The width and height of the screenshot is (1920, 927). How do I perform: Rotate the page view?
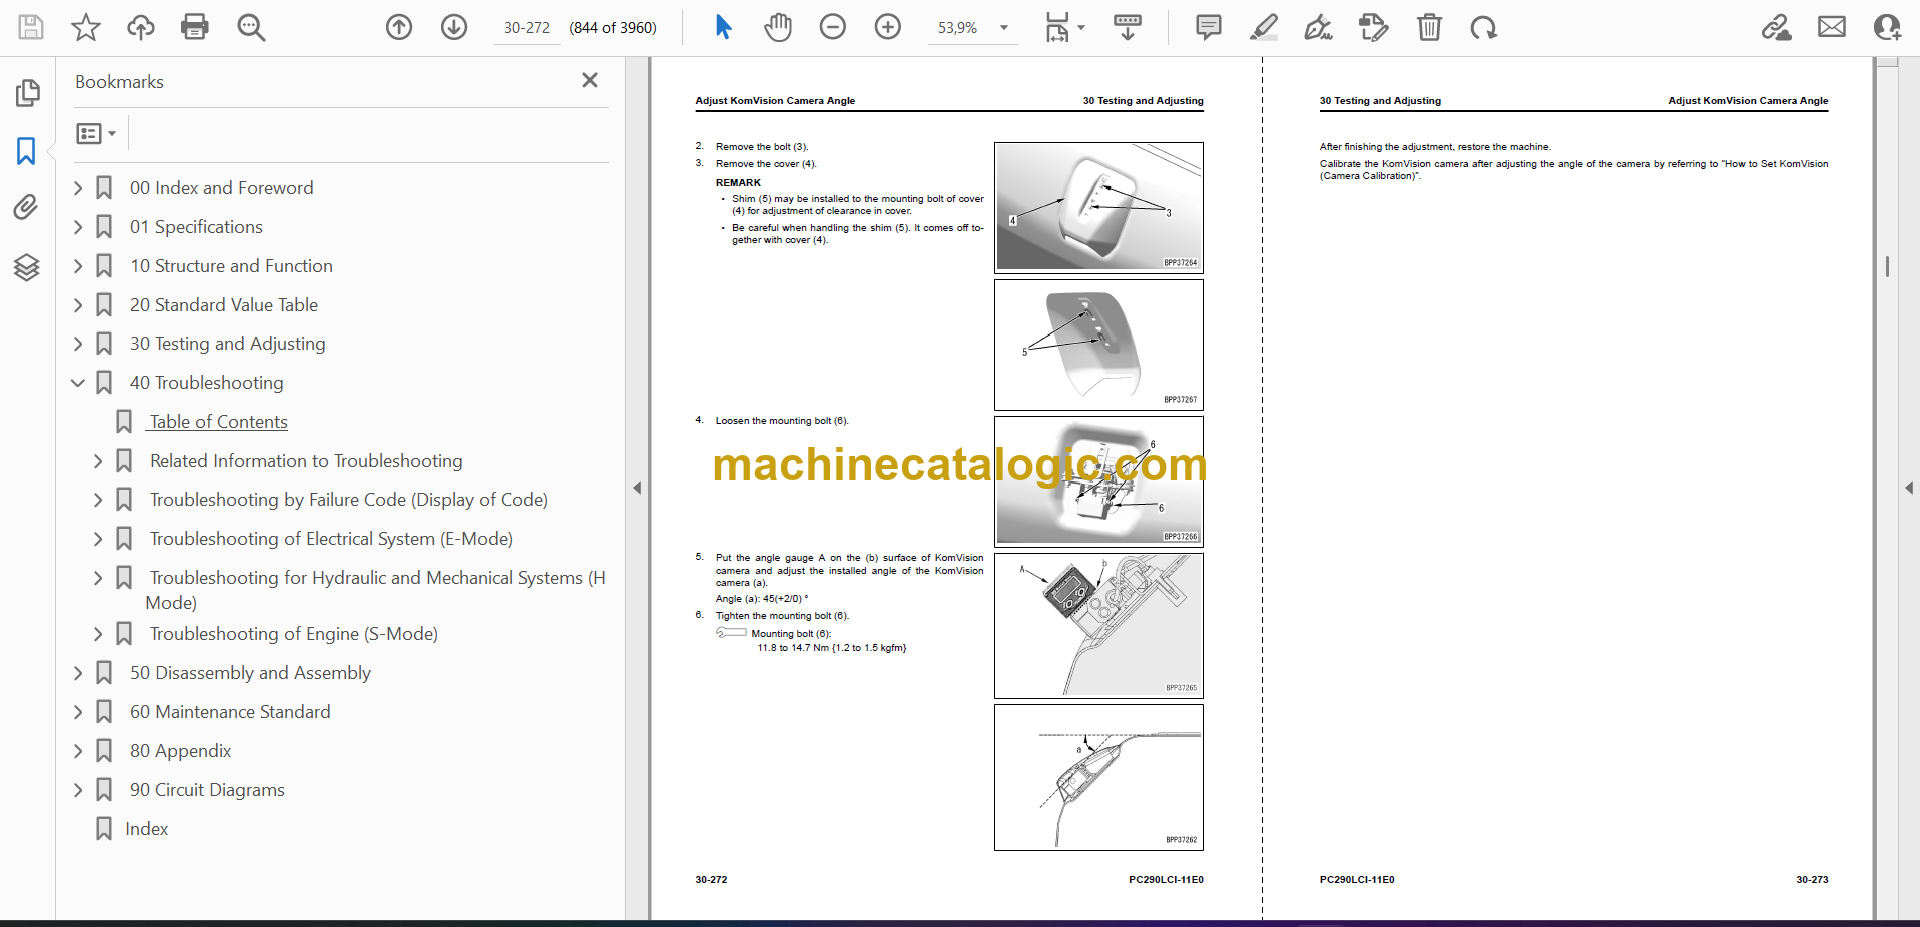pyautogui.click(x=1484, y=27)
